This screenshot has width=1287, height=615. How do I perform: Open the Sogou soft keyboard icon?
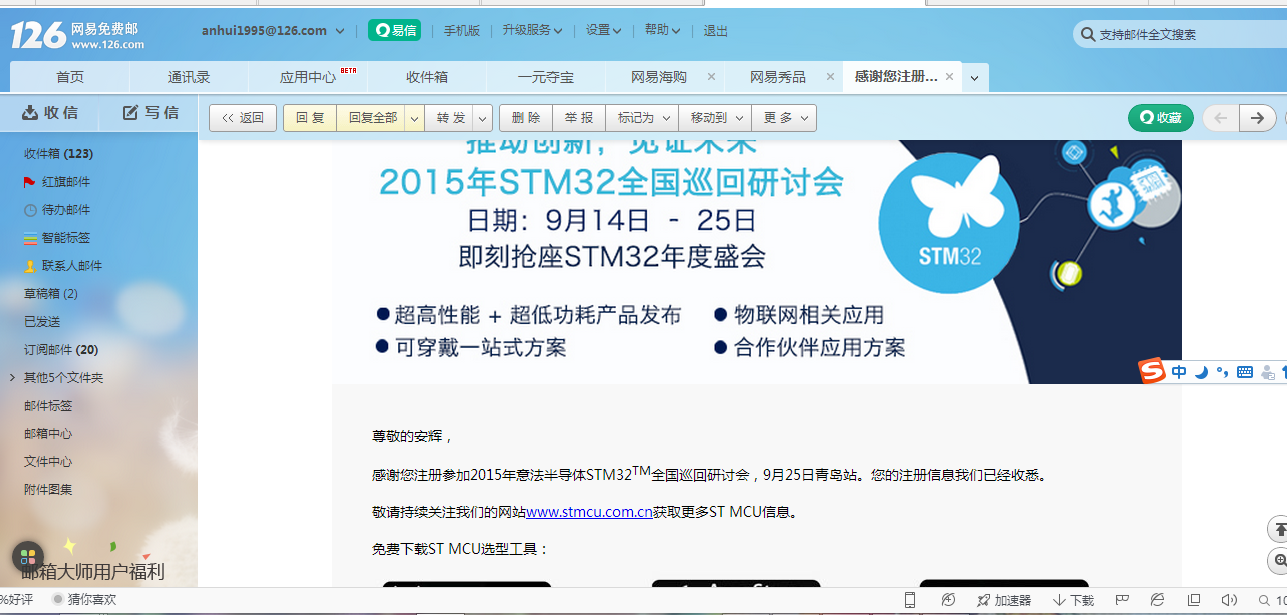click(x=1245, y=372)
